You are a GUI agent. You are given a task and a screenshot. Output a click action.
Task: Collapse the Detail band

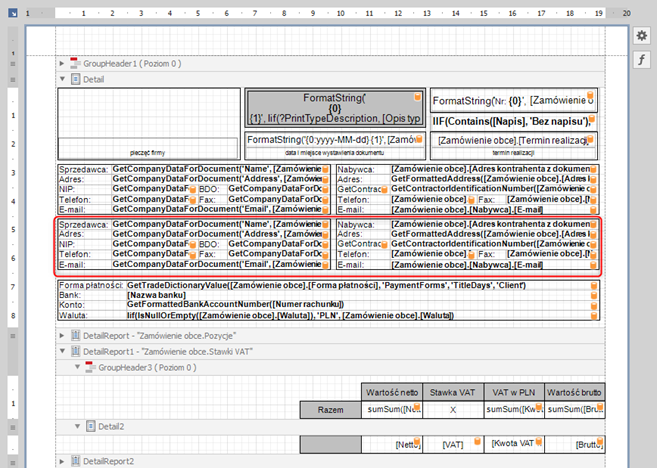(x=62, y=78)
